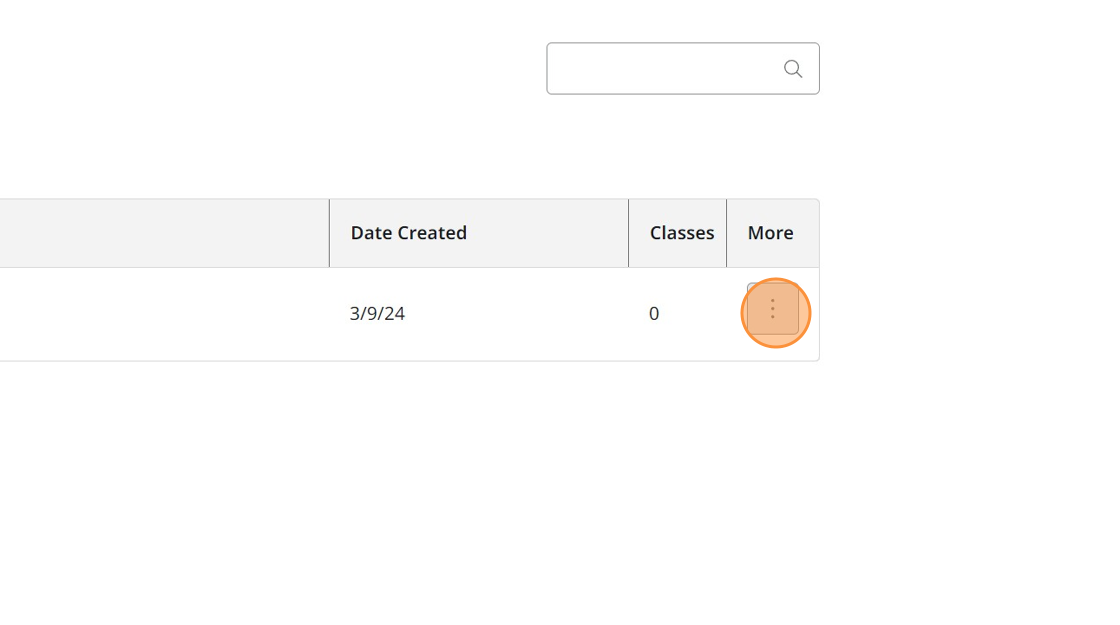Click the "More" header label text
This screenshot has height=625, width=1120.
click(x=771, y=233)
